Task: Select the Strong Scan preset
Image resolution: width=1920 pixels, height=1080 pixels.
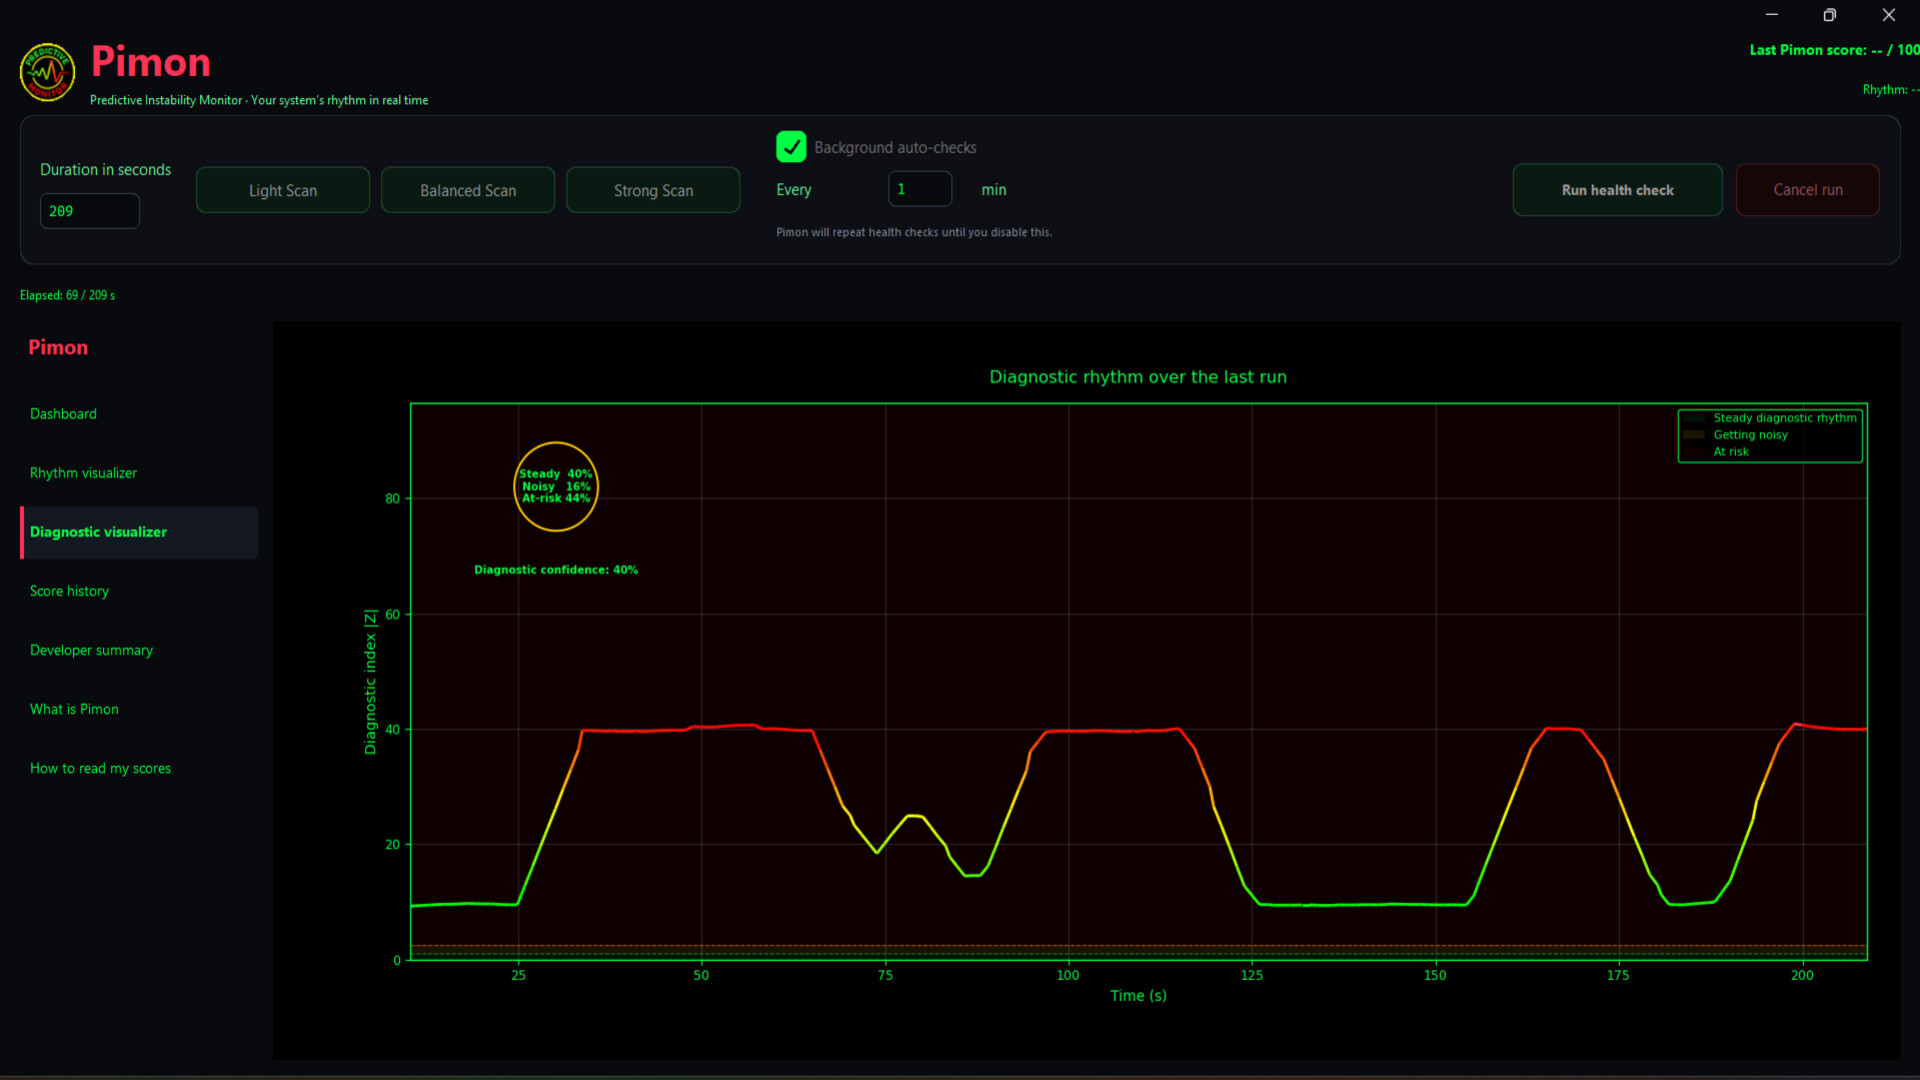Action: tap(653, 190)
